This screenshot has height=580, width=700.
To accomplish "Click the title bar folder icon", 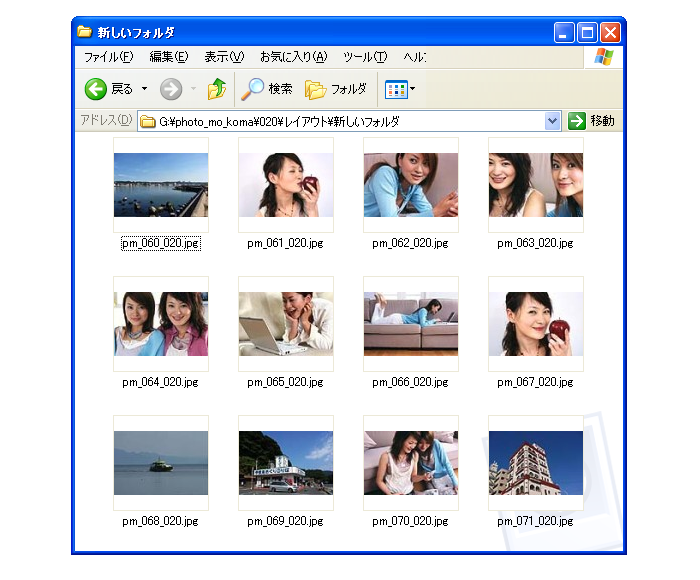I will 84,31.
